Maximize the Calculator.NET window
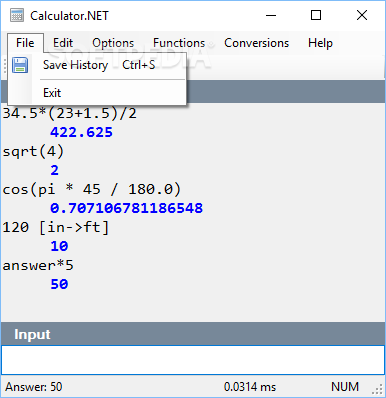The width and height of the screenshot is (386, 398). click(x=316, y=15)
